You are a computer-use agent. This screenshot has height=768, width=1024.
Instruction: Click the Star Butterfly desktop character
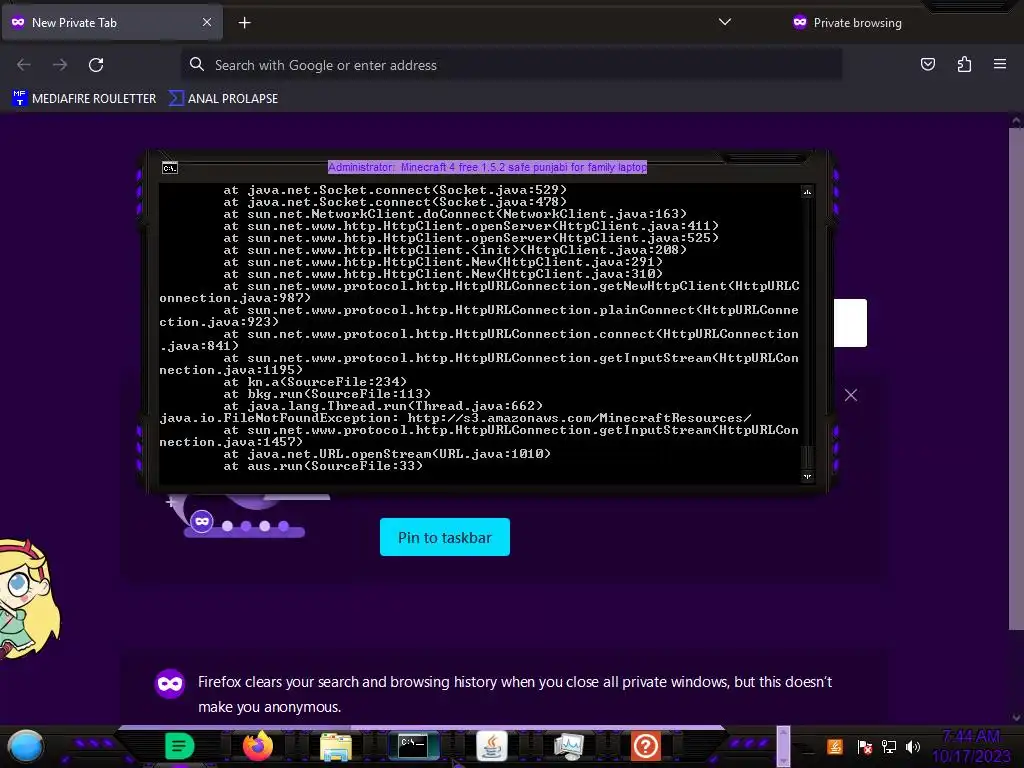click(x=29, y=600)
